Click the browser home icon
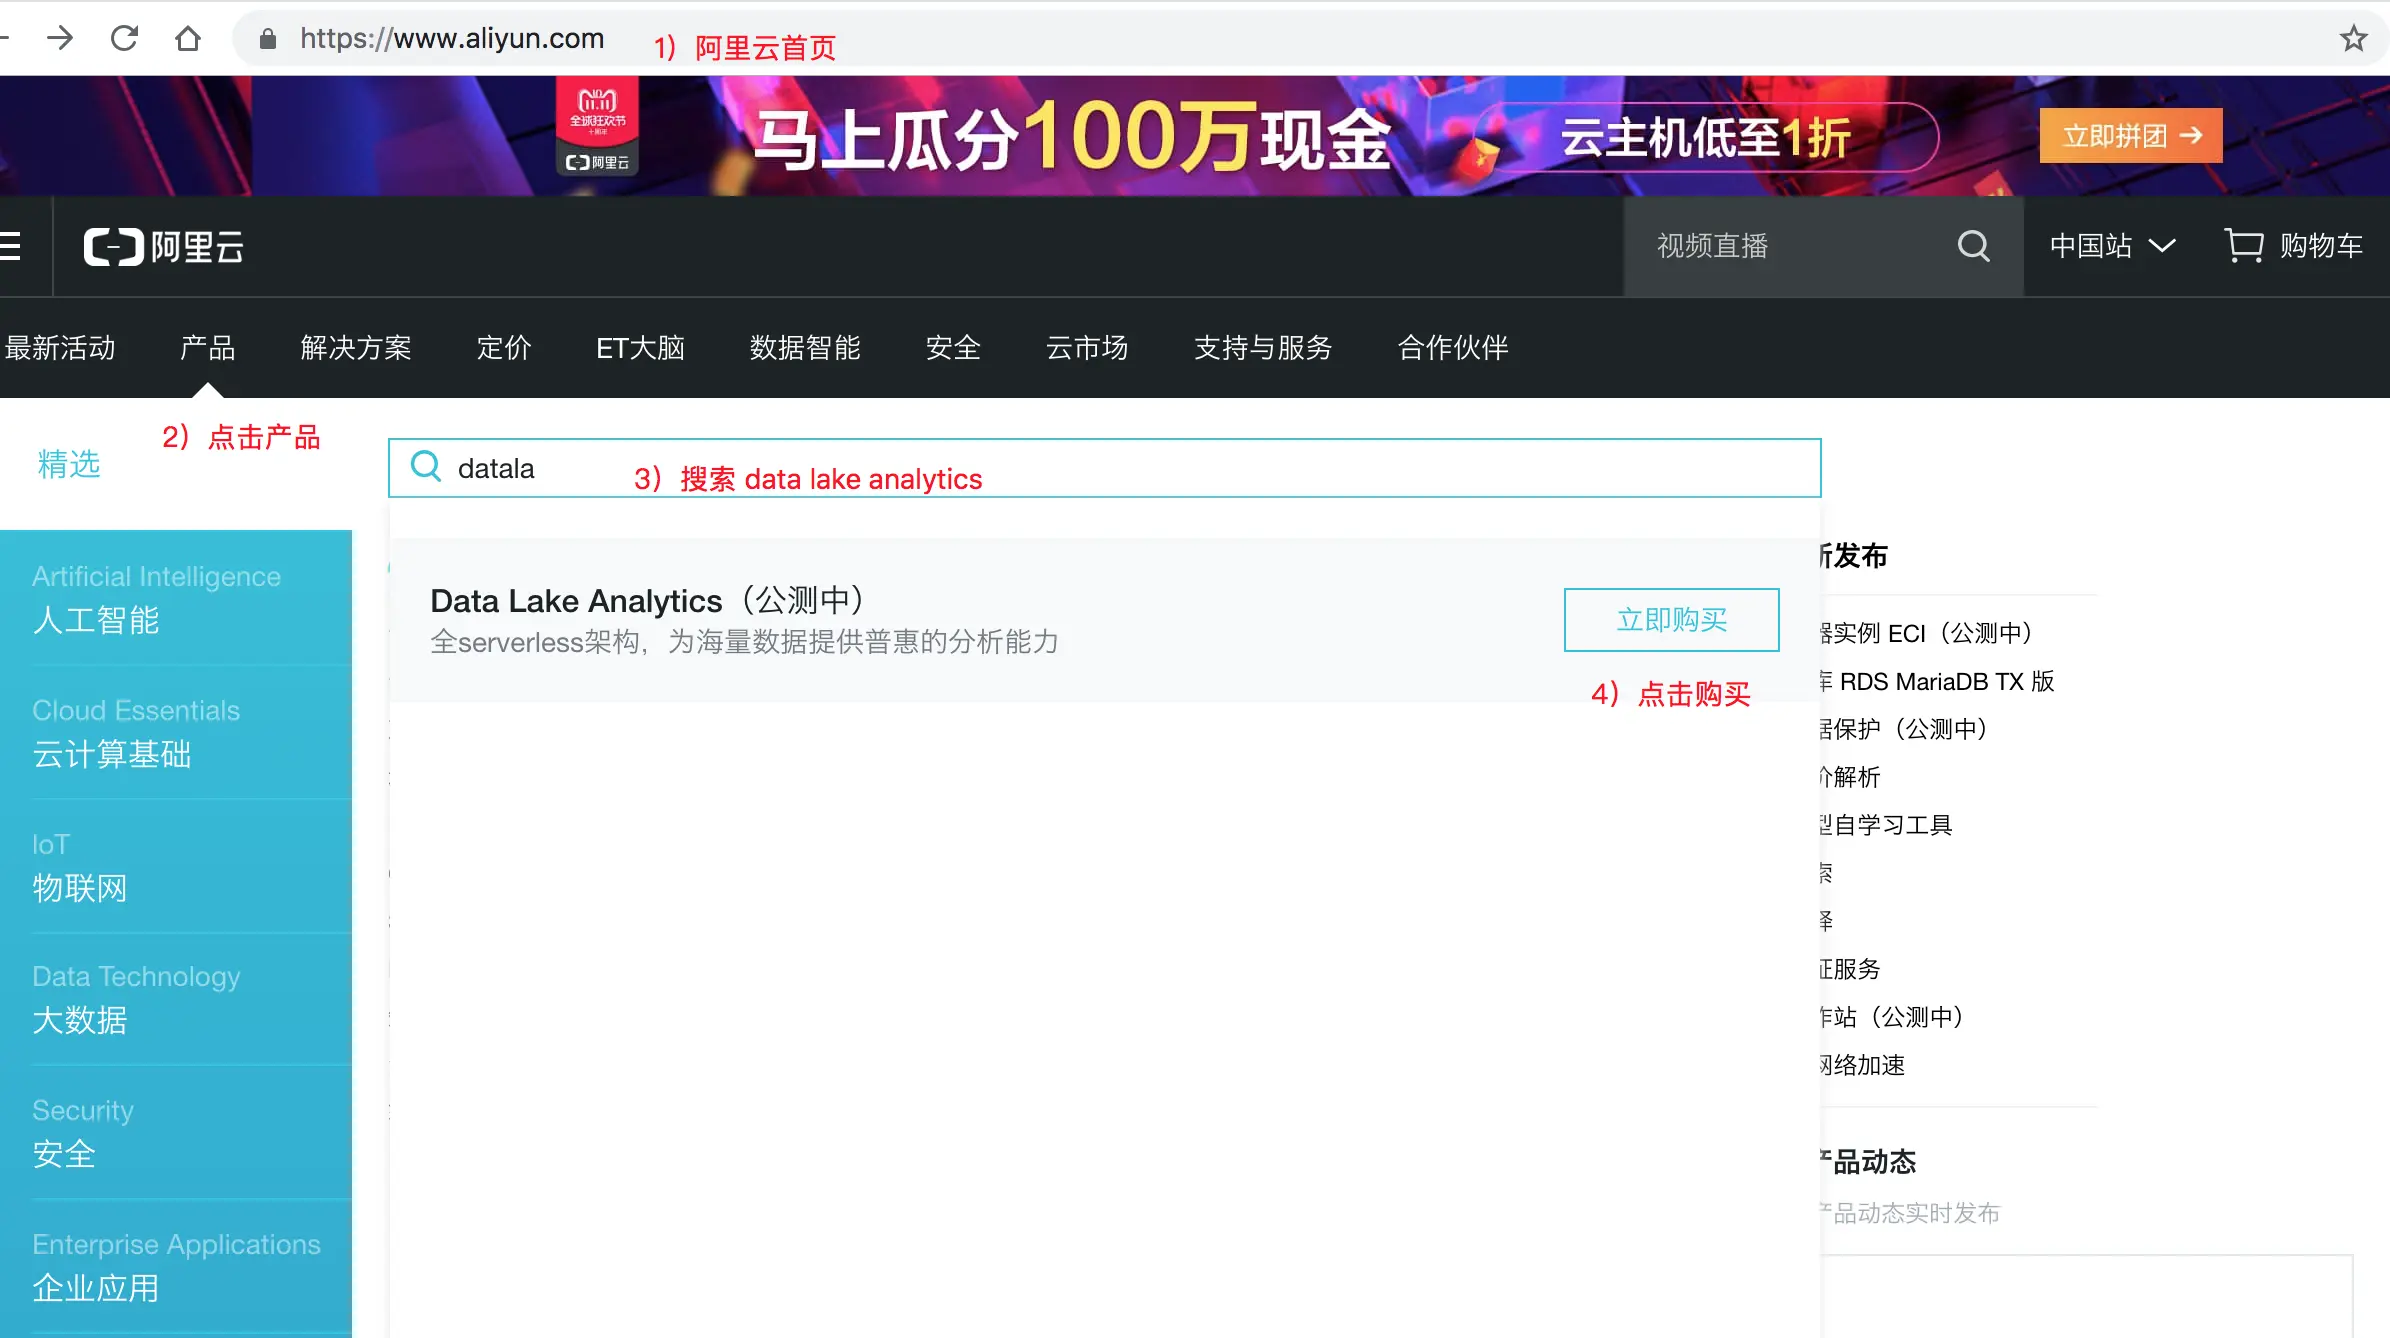This screenshot has height=1338, width=2390. [188, 39]
